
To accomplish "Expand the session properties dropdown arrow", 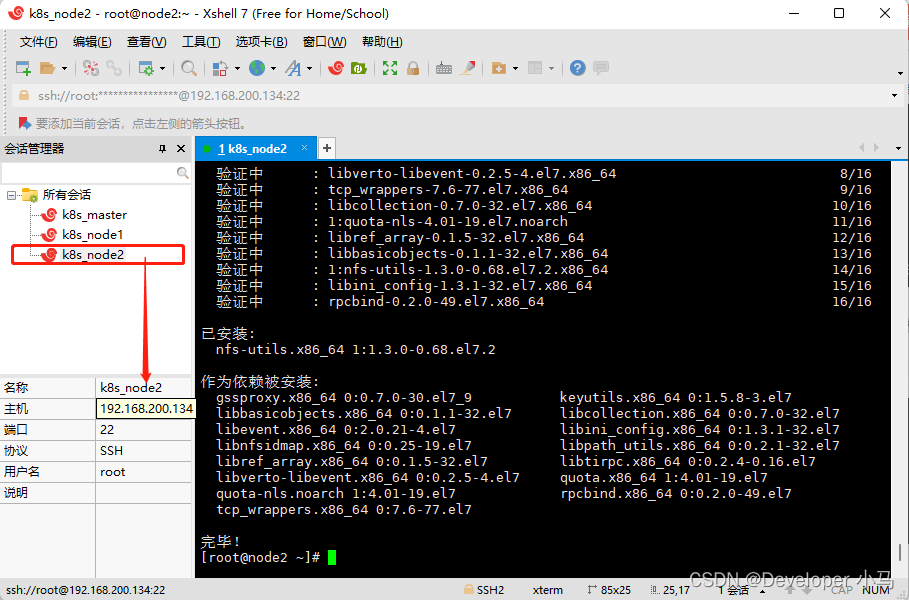I will click(162, 68).
